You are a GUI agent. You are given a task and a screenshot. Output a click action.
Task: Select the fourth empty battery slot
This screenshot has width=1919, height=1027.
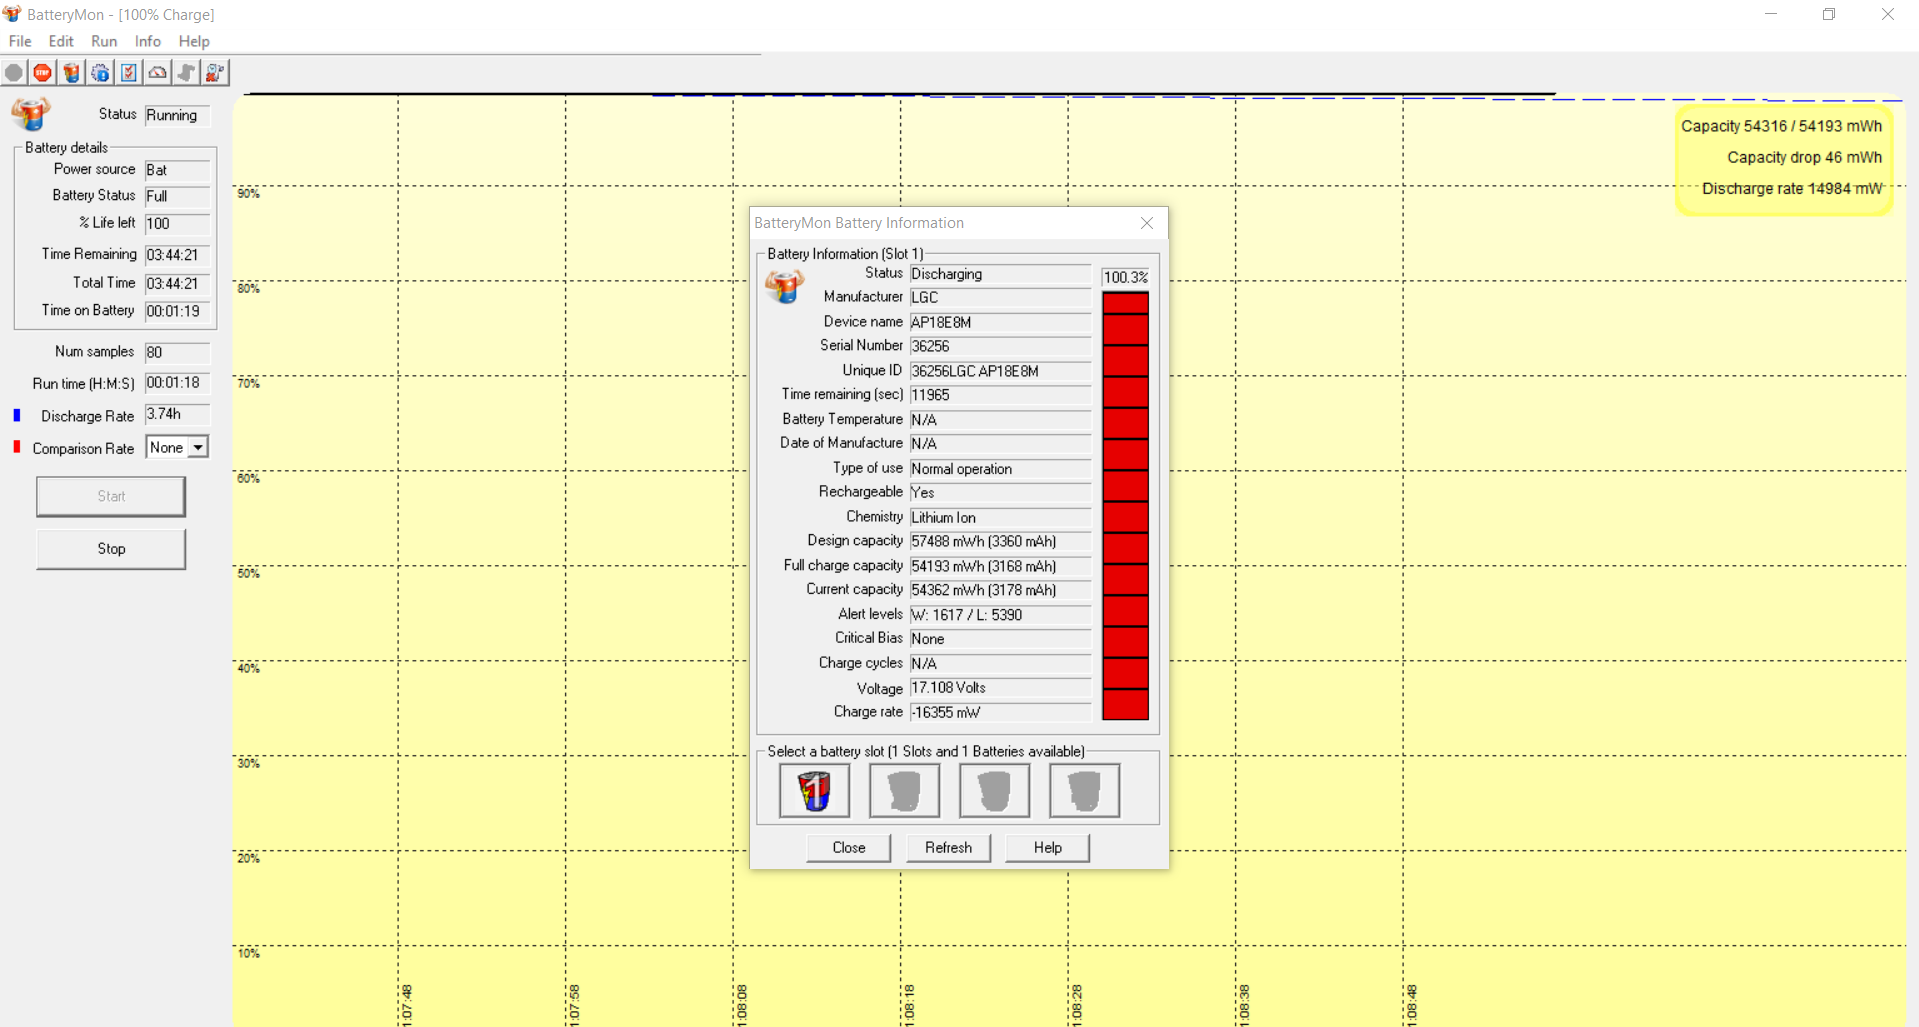(x=1085, y=791)
